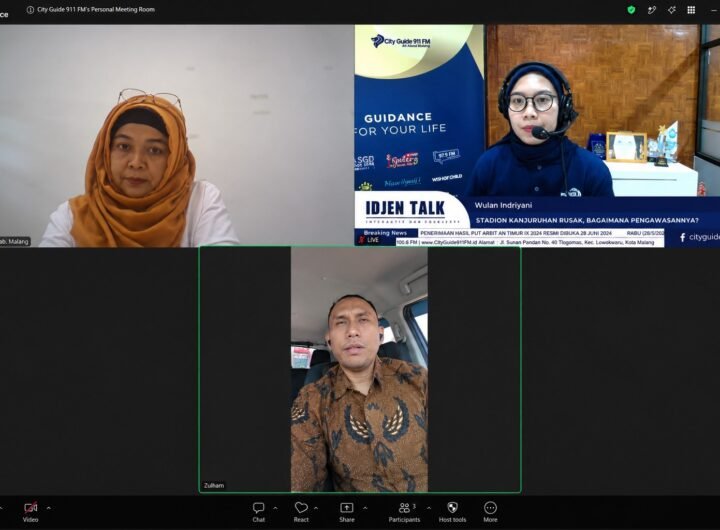Click the meeting room title text
Image resolution: width=720 pixels, height=530 pixels.
[96, 10]
